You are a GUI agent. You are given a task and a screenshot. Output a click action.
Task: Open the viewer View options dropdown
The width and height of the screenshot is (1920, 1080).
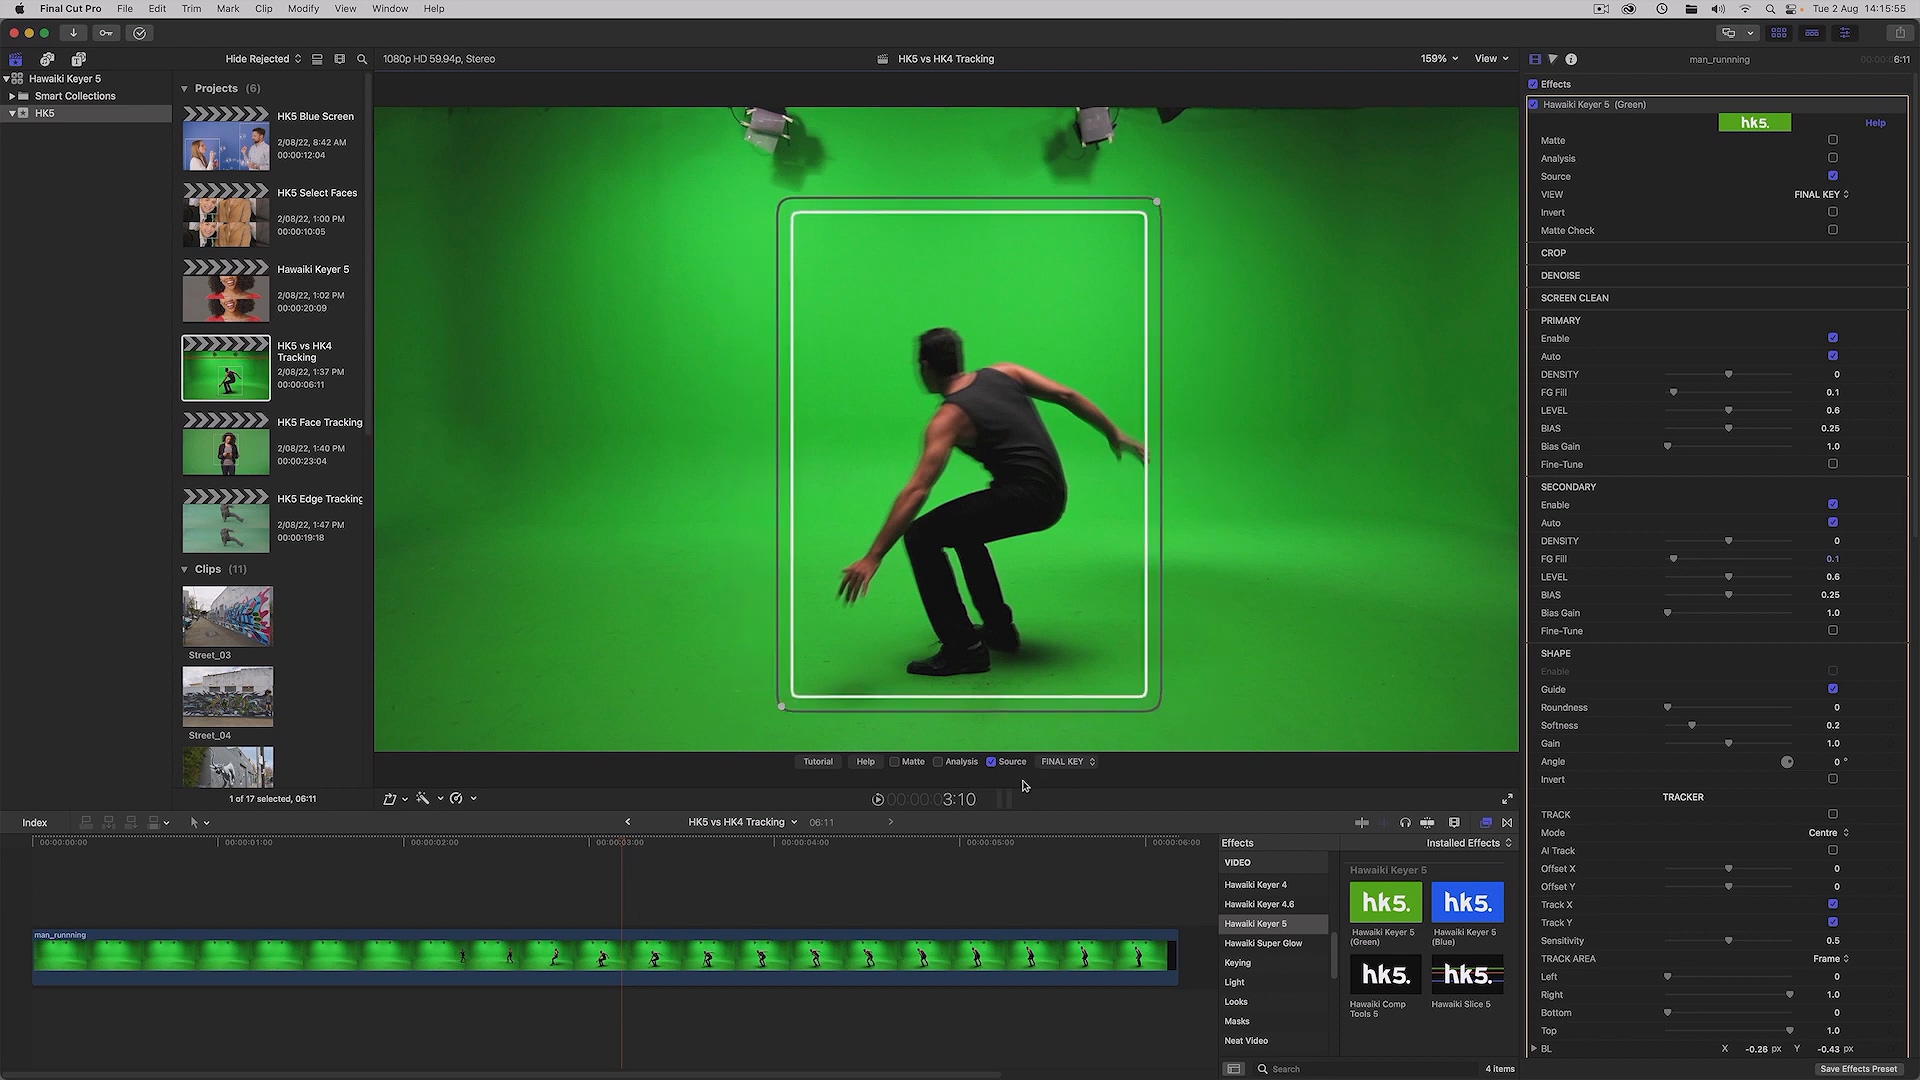click(1491, 59)
